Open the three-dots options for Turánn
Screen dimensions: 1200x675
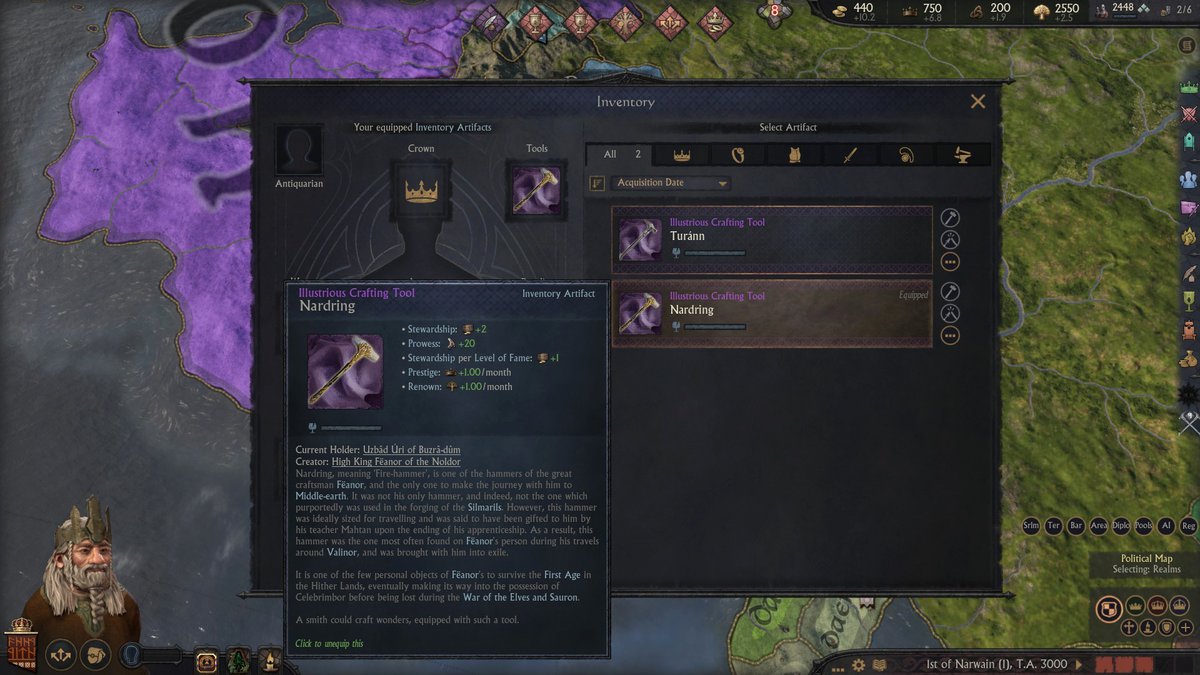950,261
